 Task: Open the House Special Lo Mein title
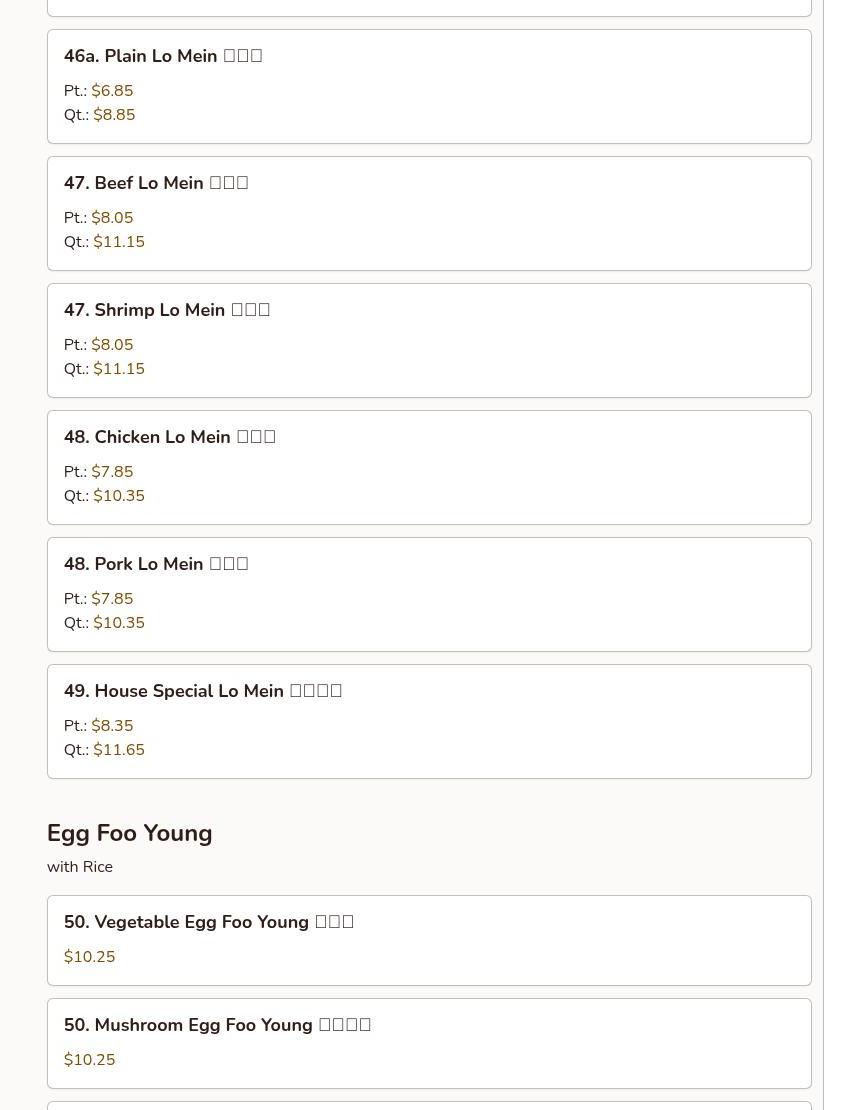(x=203, y=691)
